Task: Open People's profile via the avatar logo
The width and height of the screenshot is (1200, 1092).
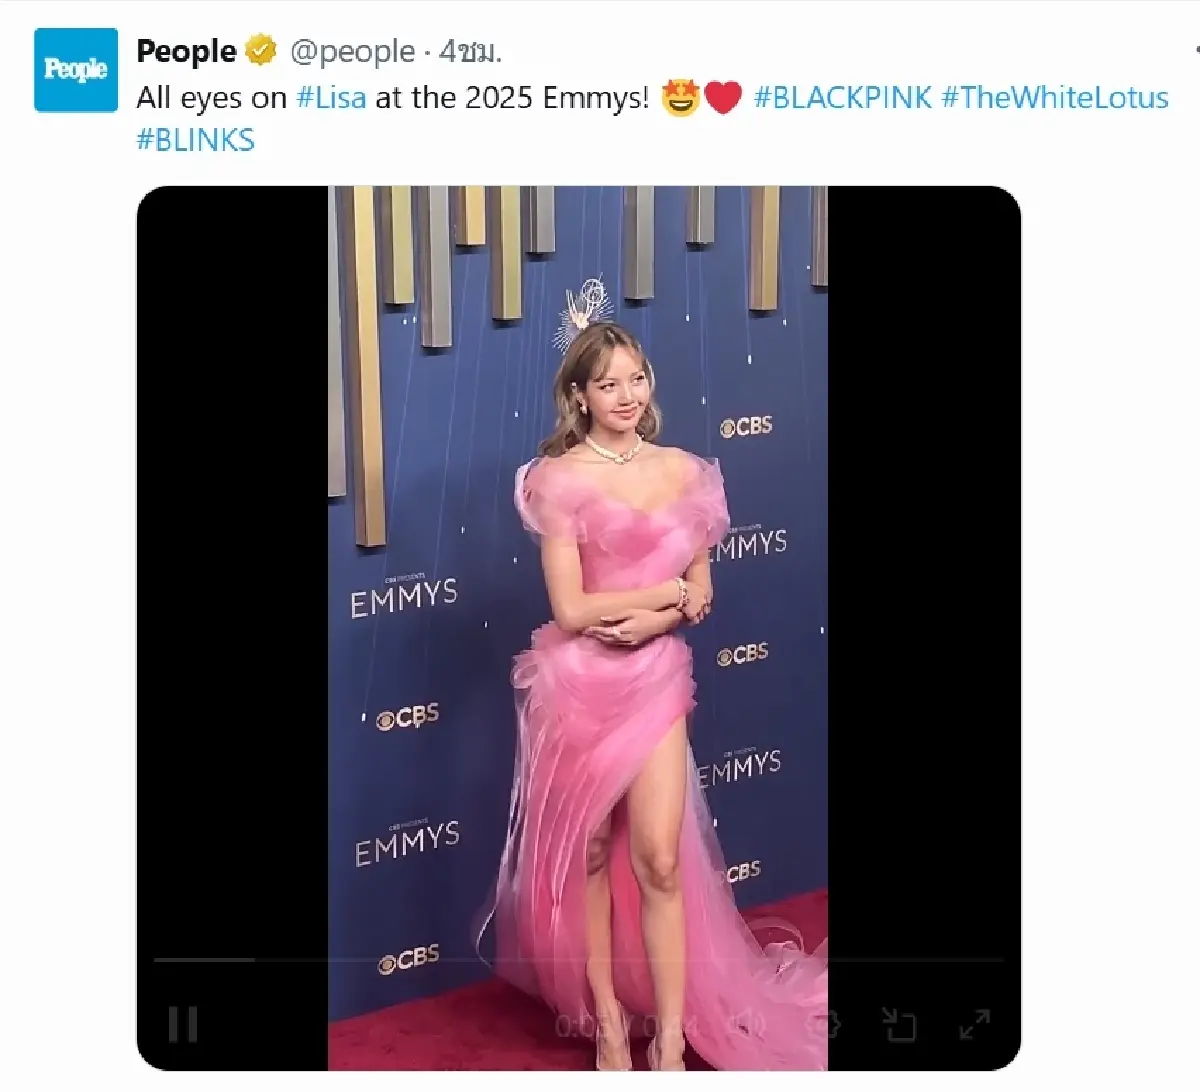Action: click(74, 68)
